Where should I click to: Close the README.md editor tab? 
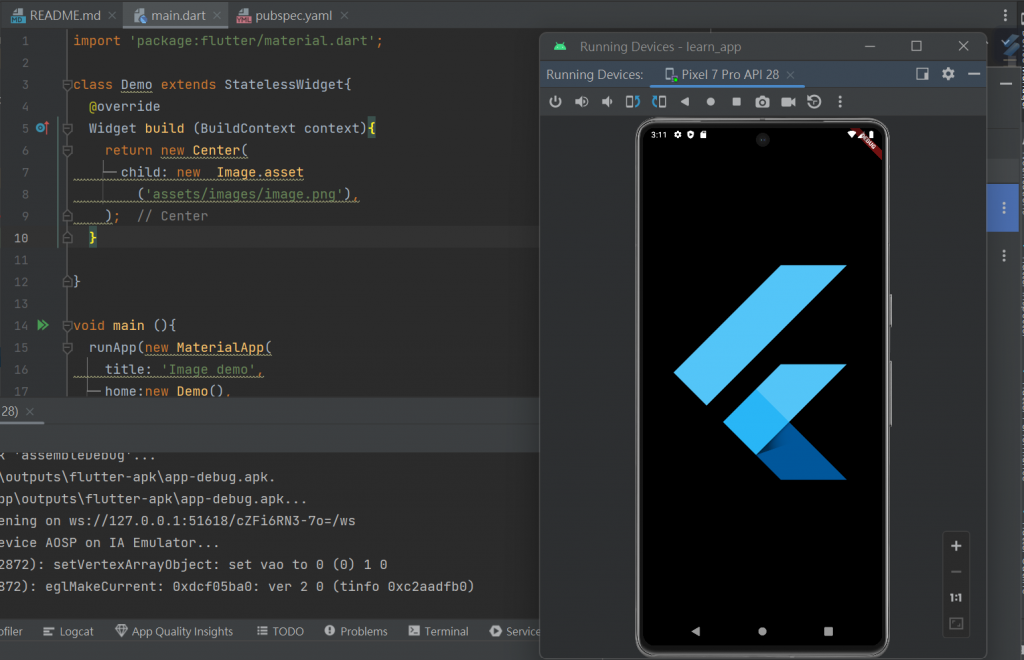click(x=112, y=15)
